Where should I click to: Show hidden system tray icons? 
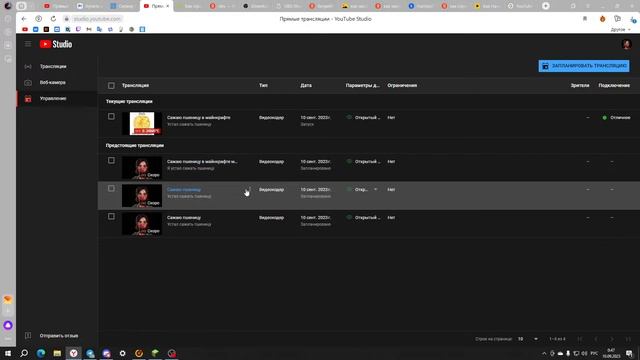[x=544, y=353]
